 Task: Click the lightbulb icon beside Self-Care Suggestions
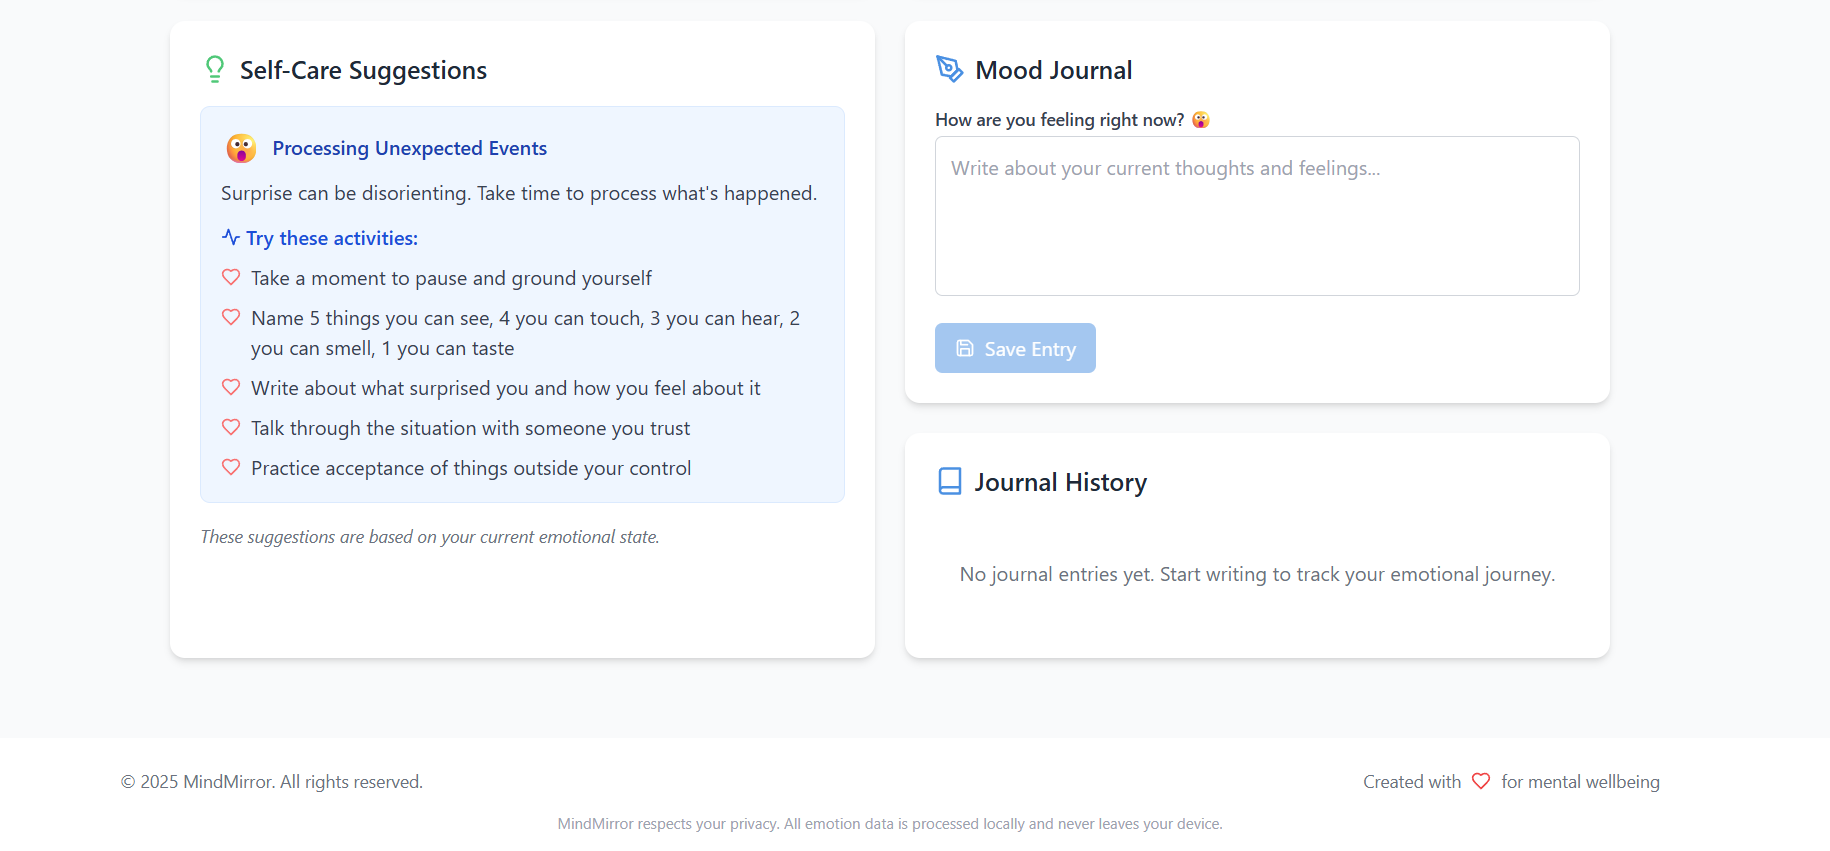click(x=215, y=69)
